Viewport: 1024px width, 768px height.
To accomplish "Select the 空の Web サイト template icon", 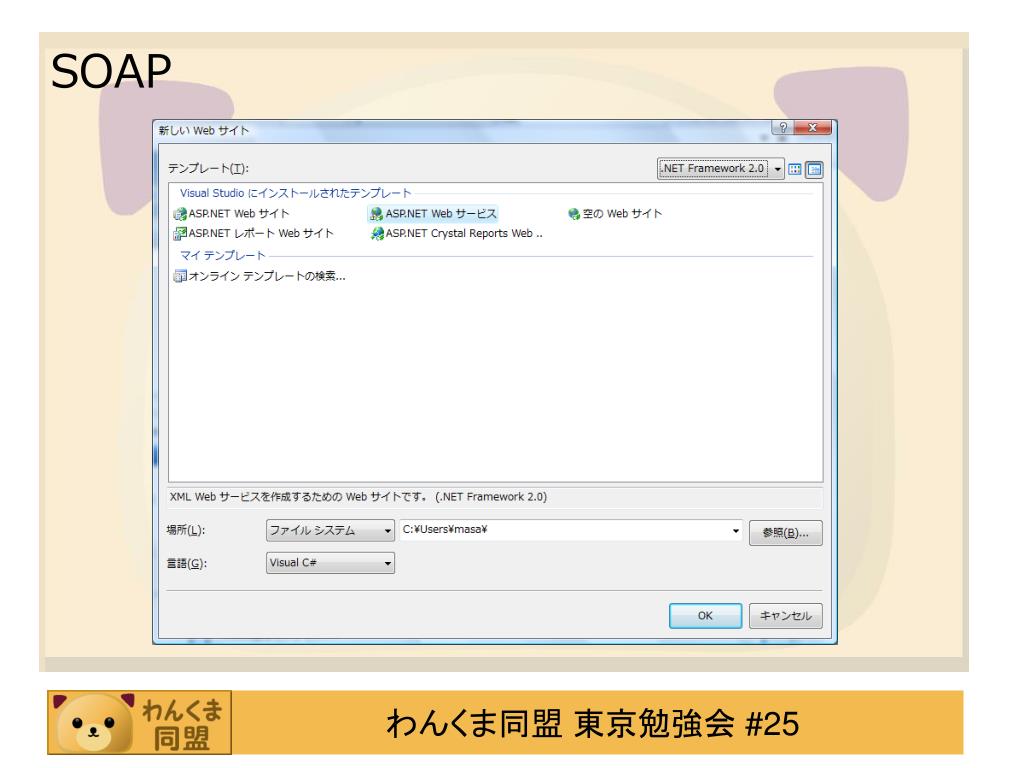I will click(574, 214).
